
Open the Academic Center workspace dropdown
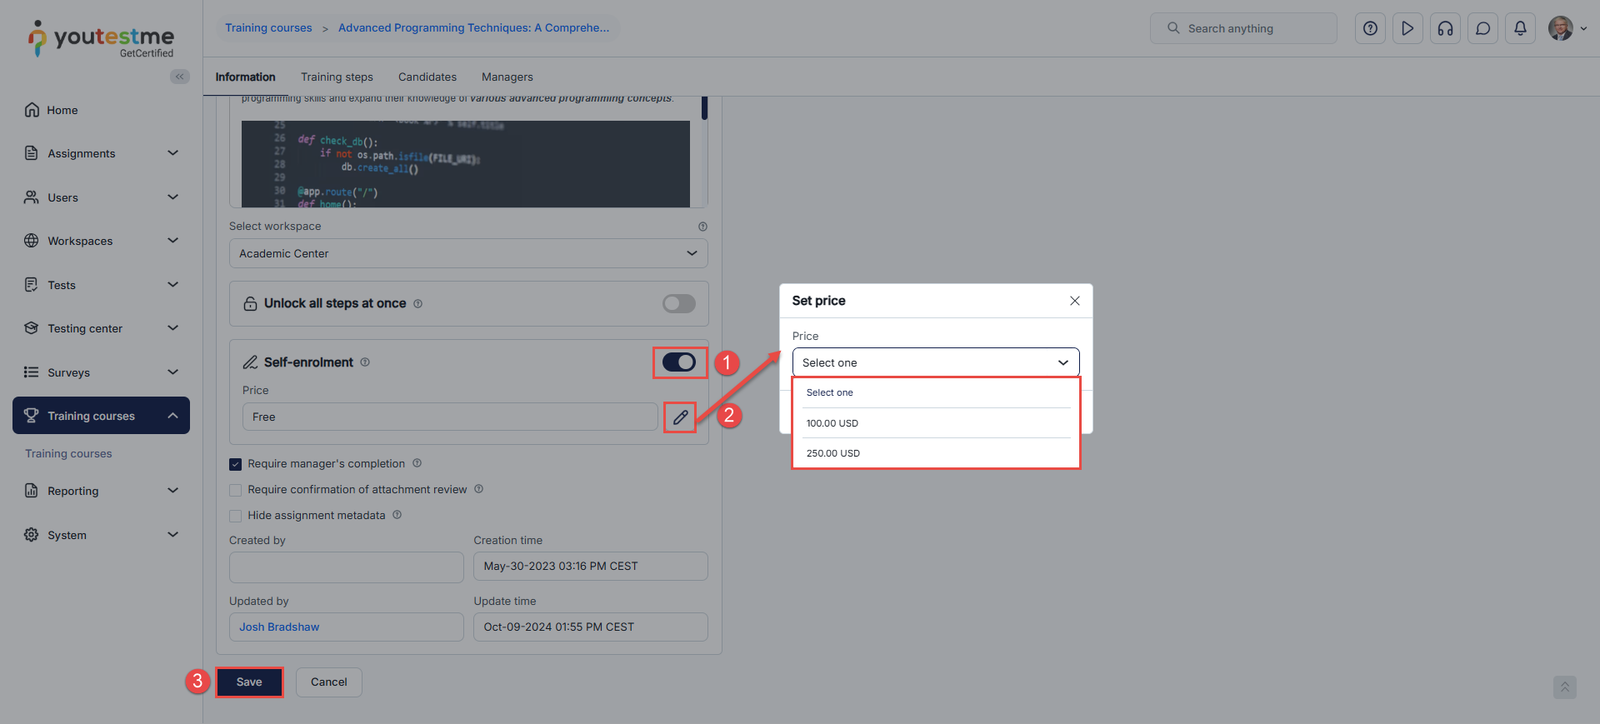[468, 254]
